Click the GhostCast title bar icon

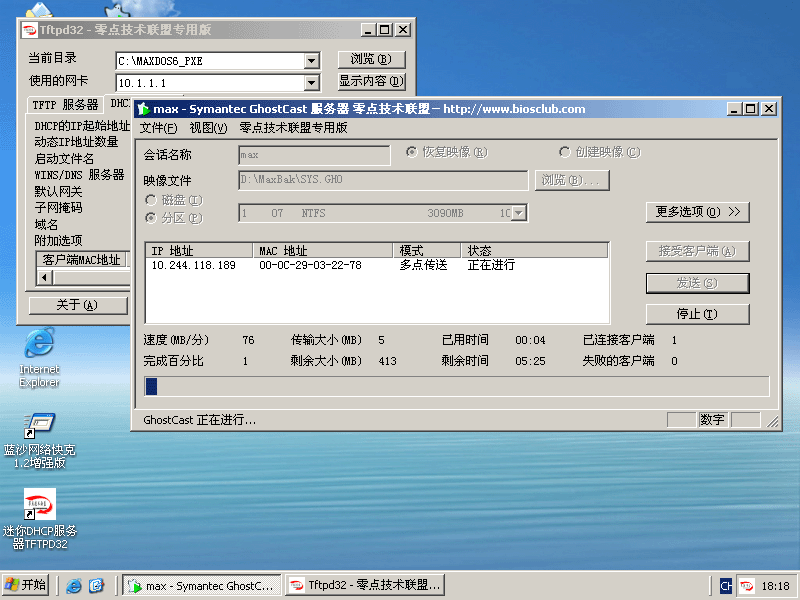coord(144,109)
